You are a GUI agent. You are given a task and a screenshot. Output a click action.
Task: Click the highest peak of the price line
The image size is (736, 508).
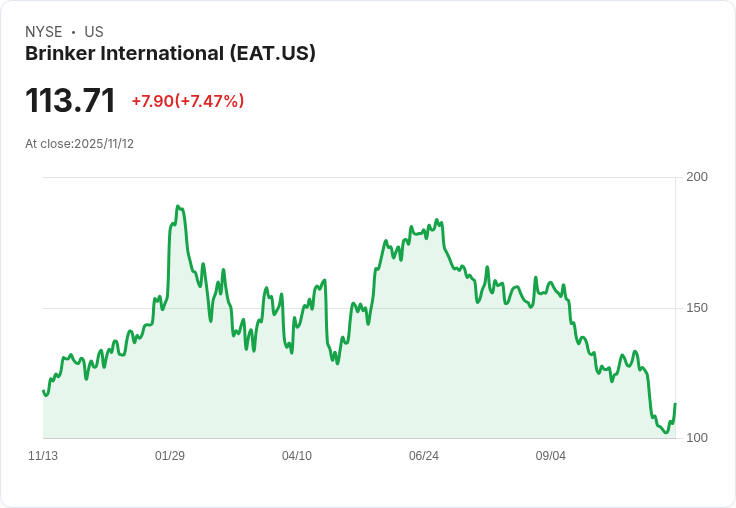coord(177,206)
